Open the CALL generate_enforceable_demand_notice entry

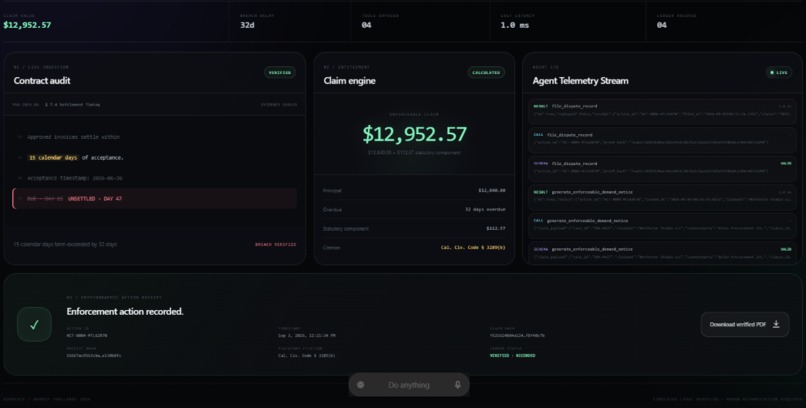[663, 226]
